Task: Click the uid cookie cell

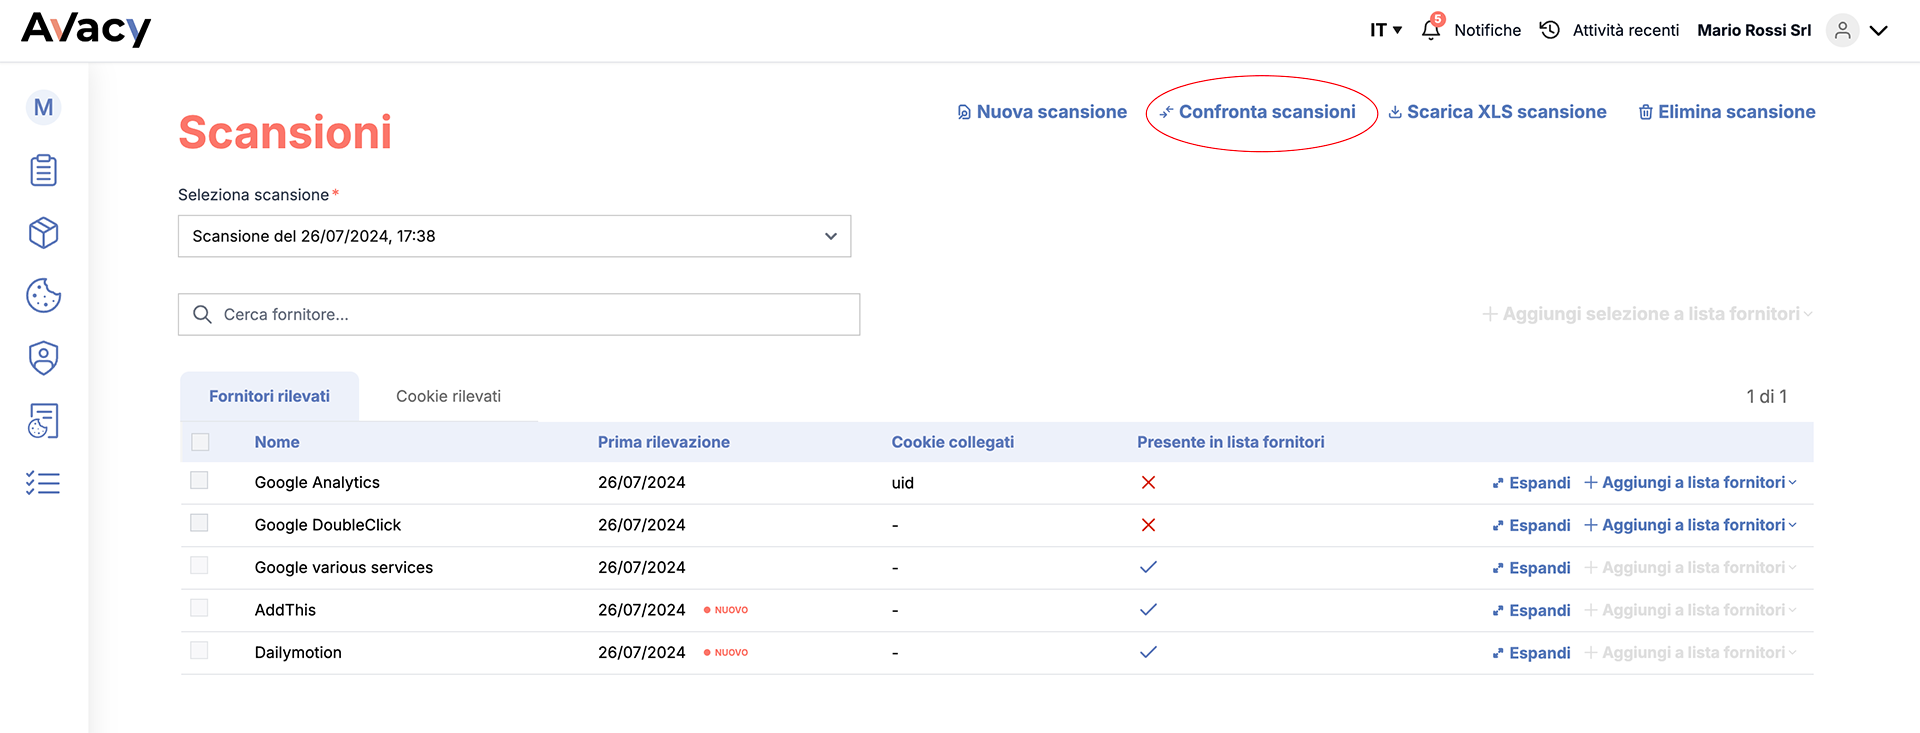Action: 903,483
